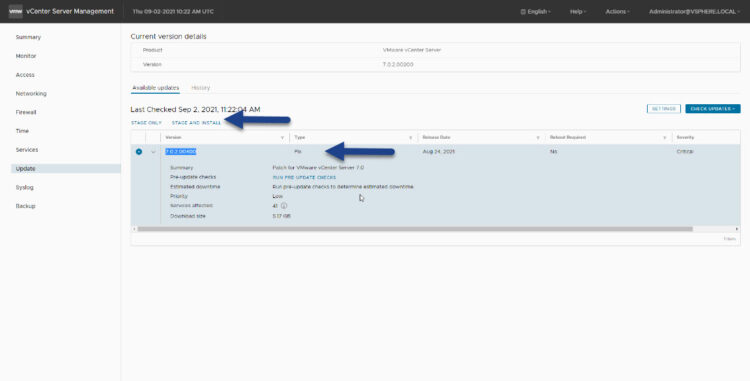Go to Summary in the sidebar
Image resolution: width=750 pixels, height=381 pixels.
[x=28, y=37]
